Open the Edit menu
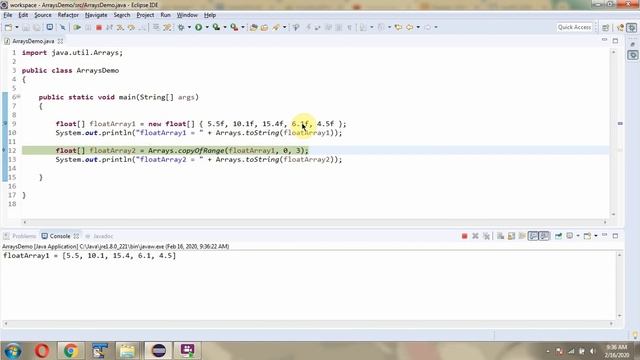 pyautogui.click(x=23, y=15)
